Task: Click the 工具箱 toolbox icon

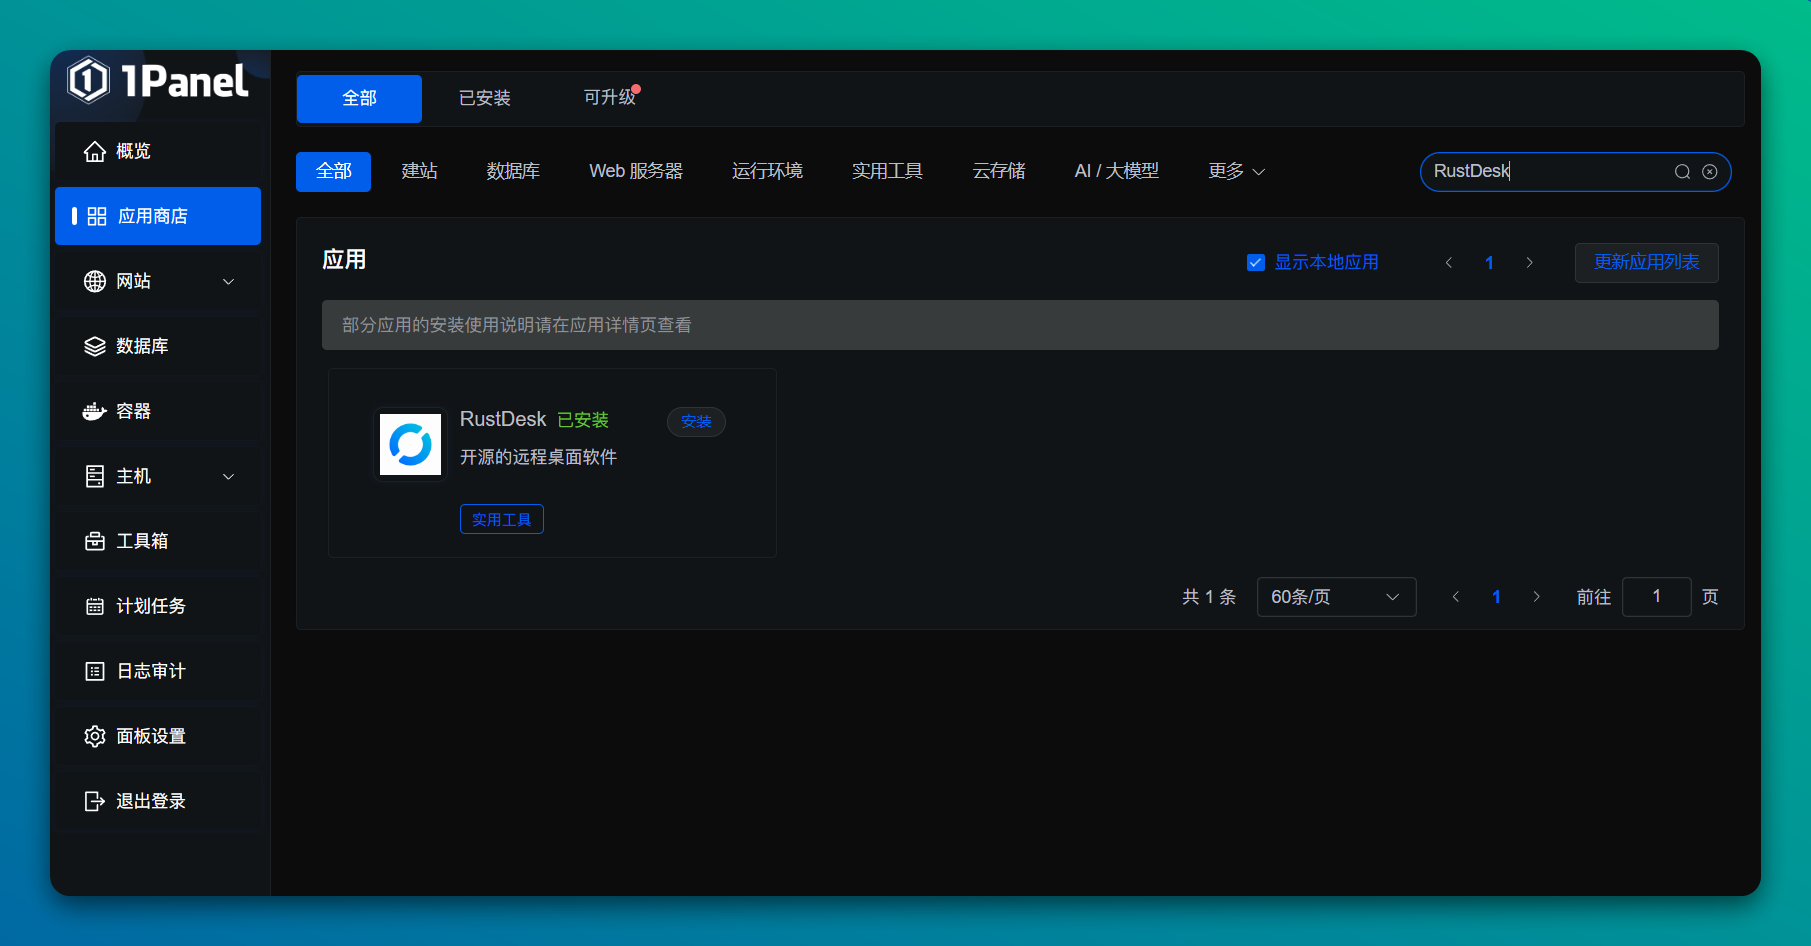Action: [95, 541]
